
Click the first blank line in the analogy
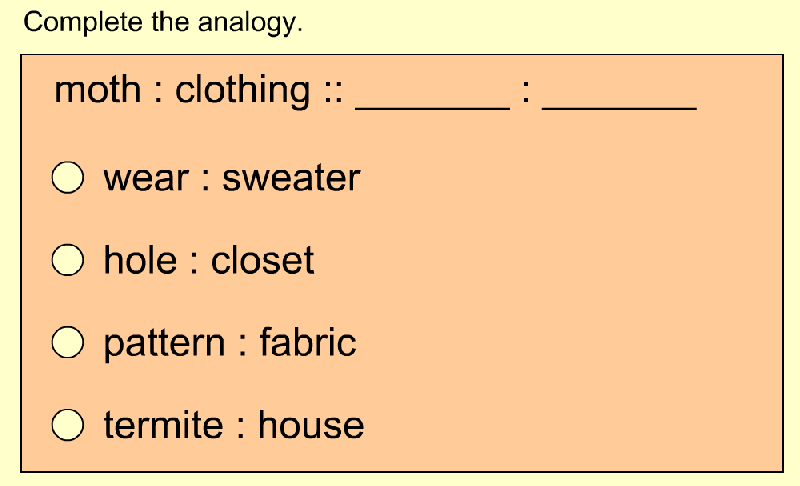433,107
